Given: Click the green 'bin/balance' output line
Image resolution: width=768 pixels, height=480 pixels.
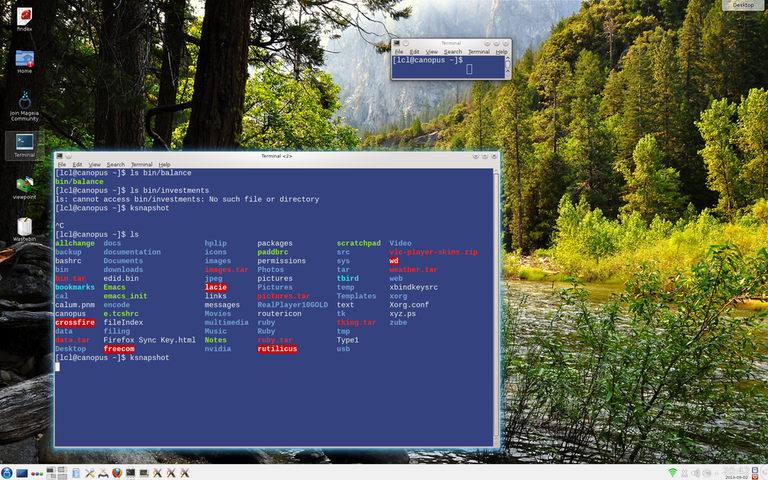Looking at the screenshot, I should tap(79, 182).
